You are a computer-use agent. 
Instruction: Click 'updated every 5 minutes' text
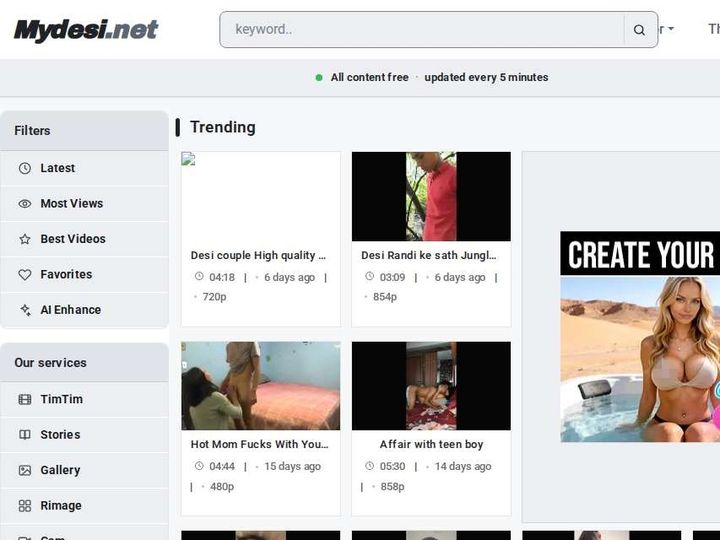(x=486, y=77)
